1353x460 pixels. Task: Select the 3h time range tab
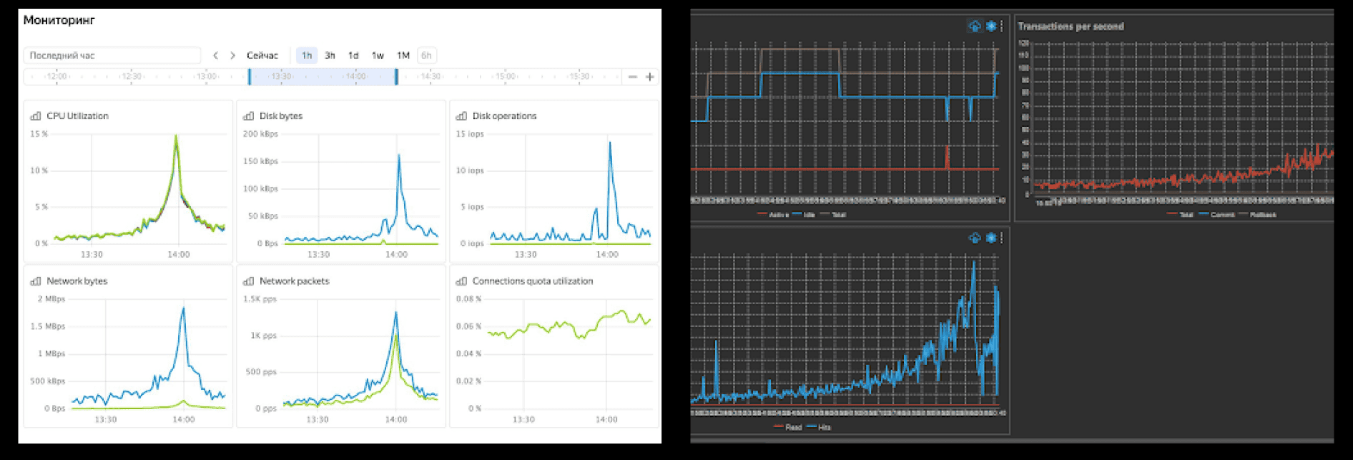click(x=329, y=56)
